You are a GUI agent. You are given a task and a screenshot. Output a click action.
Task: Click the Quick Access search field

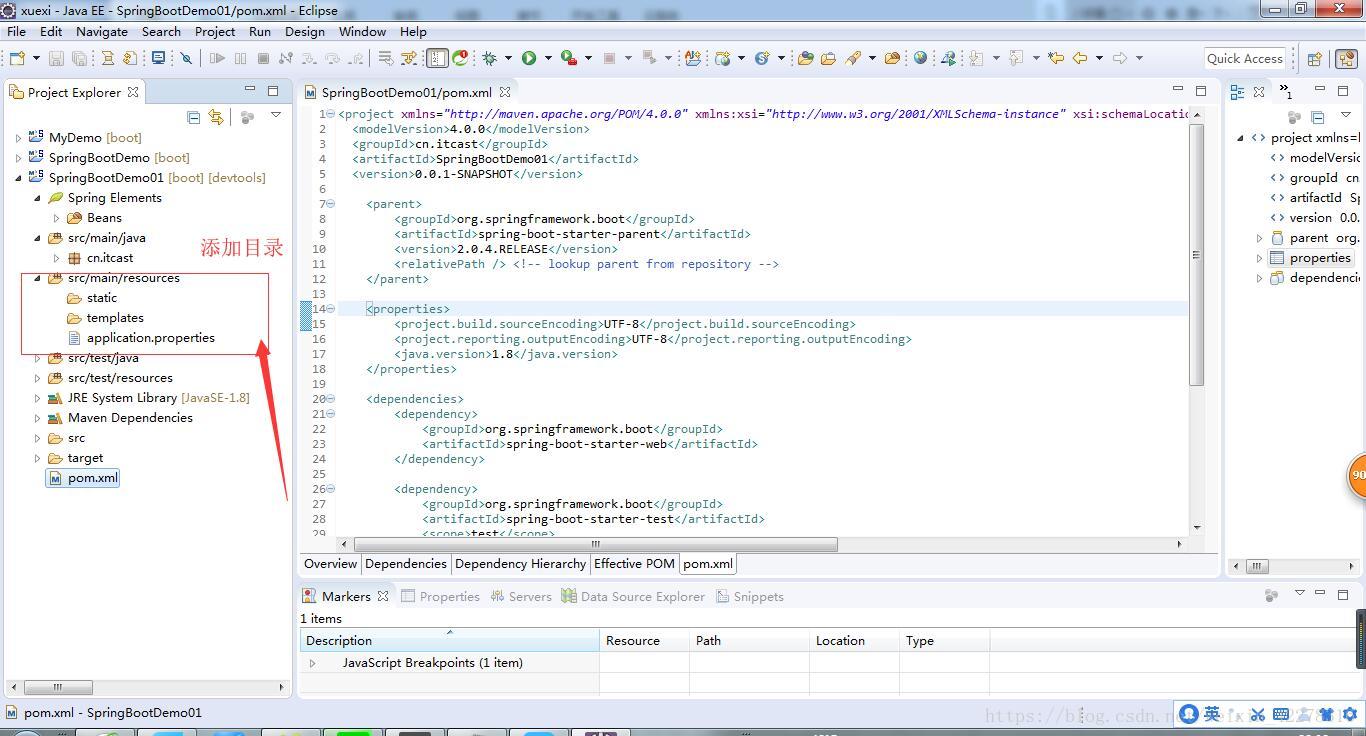[x=1244, y=58]
